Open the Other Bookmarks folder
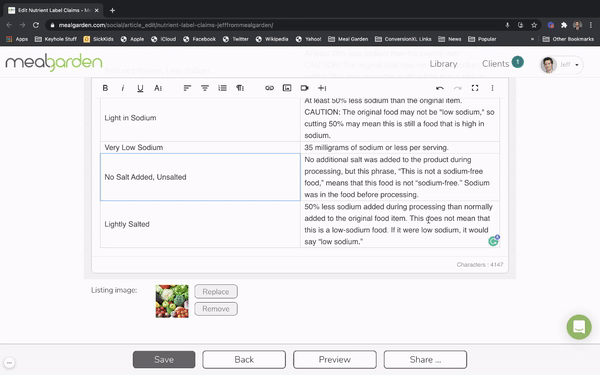Screen dimensions: 600x375 [x=569, y=39]
